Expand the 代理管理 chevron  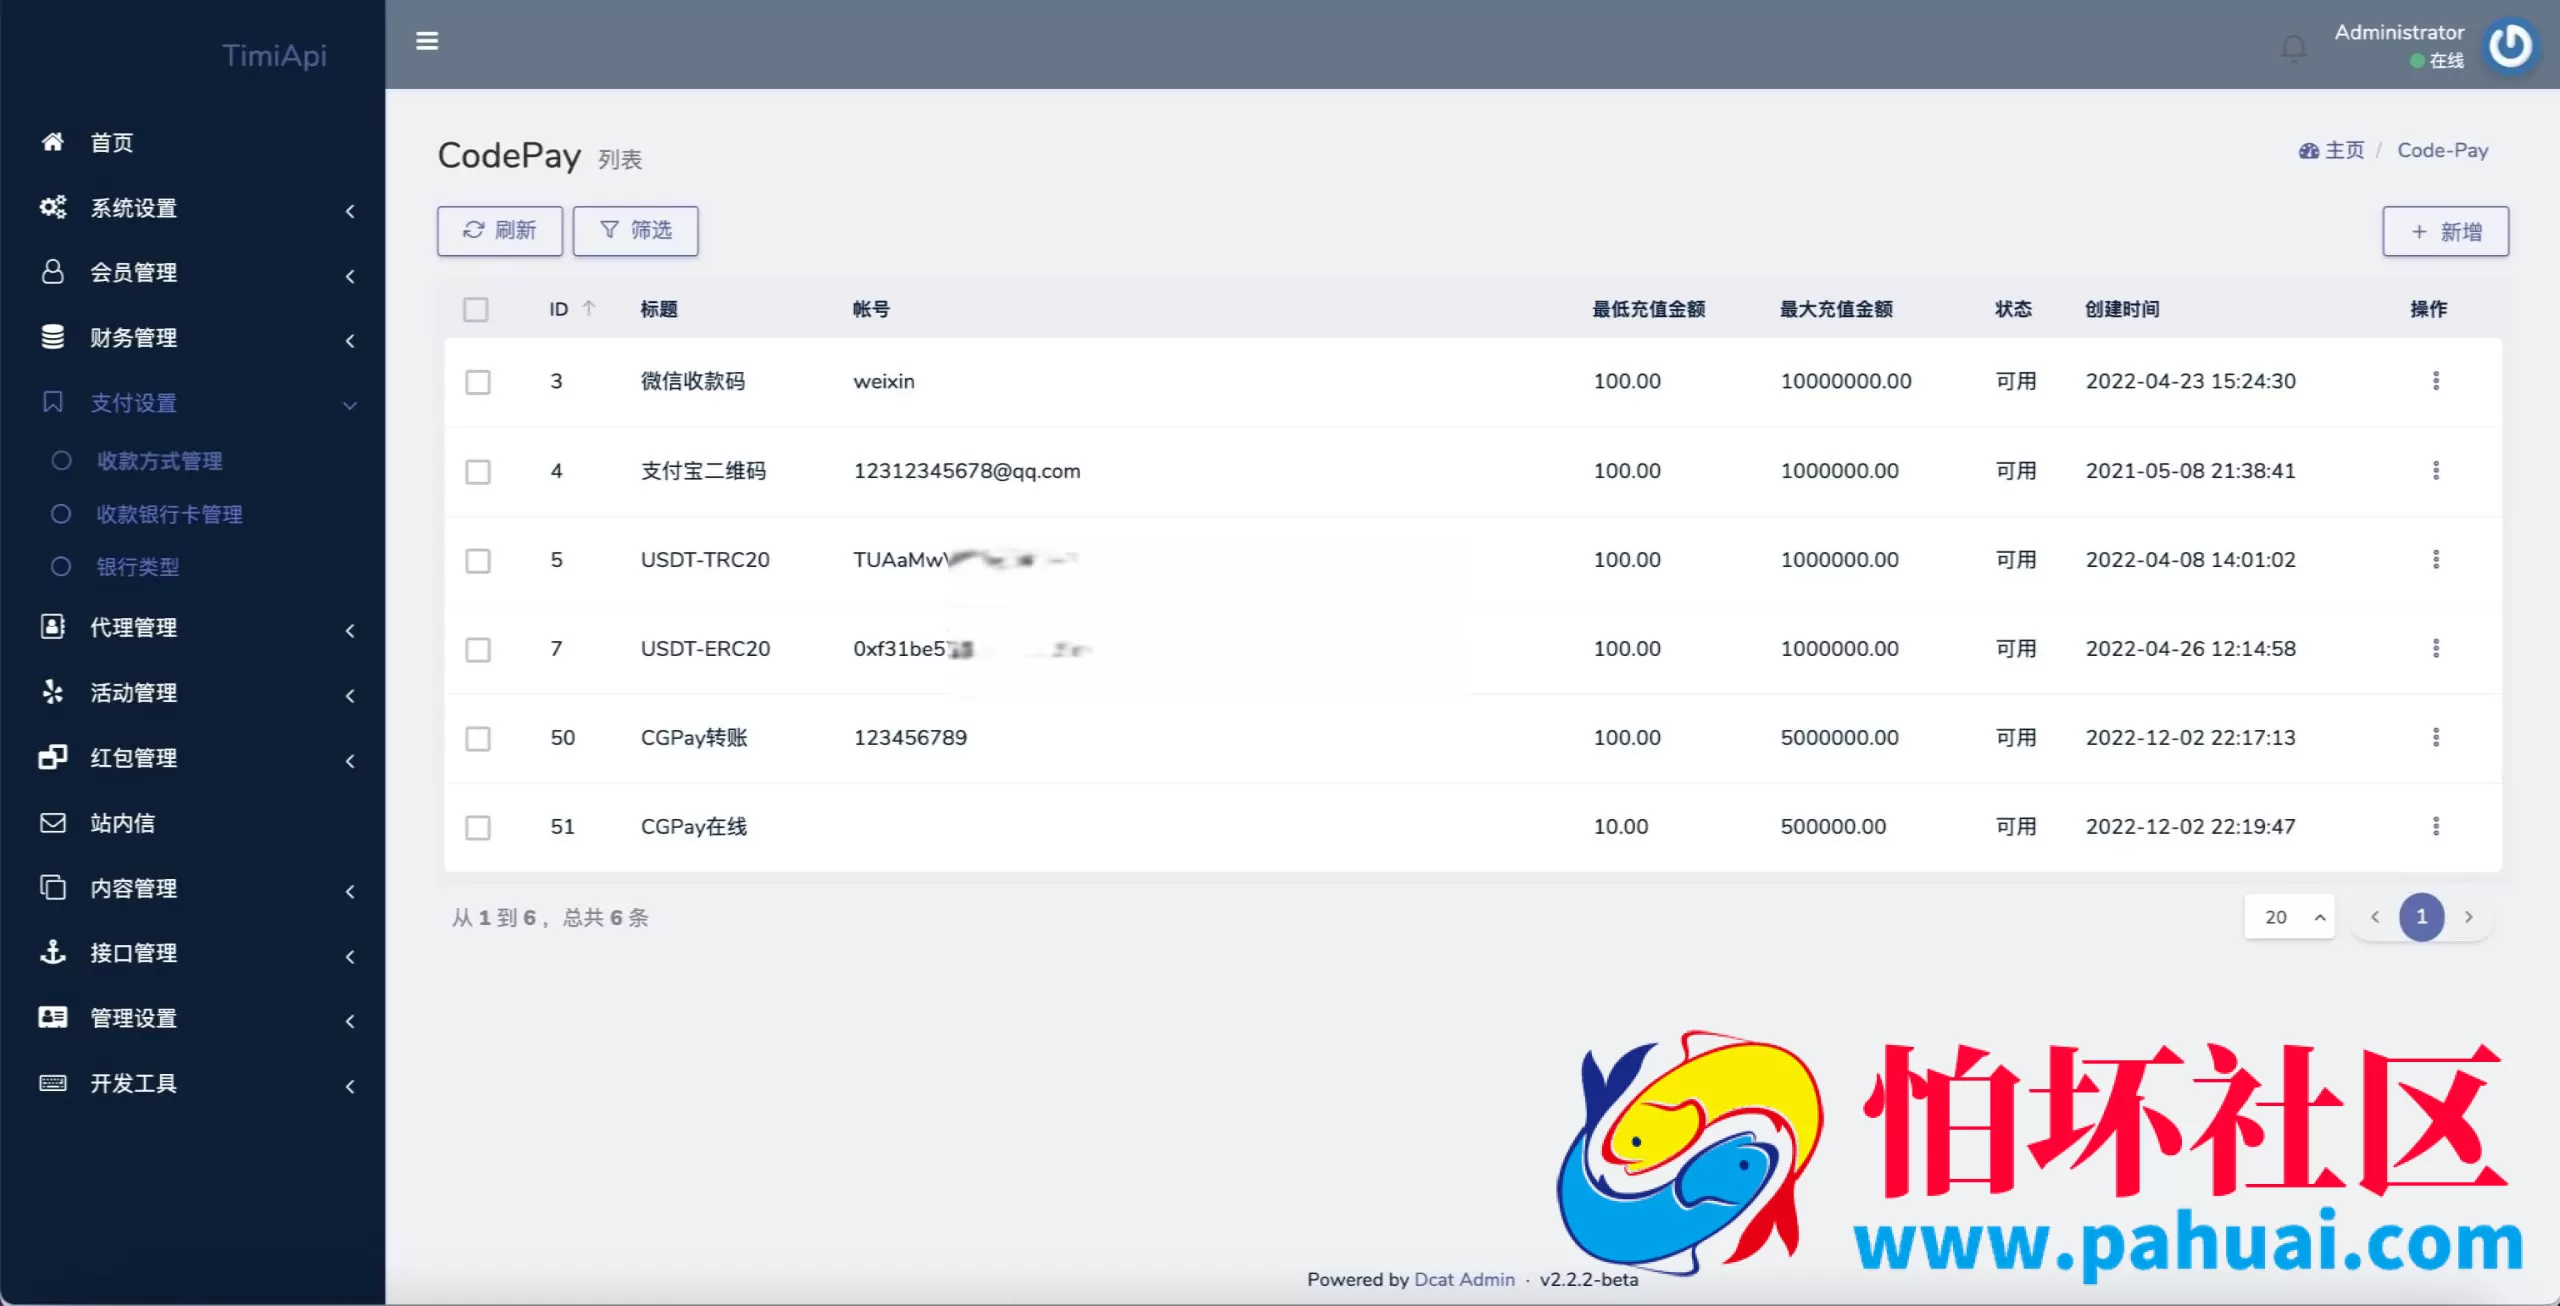coord(350,630)
